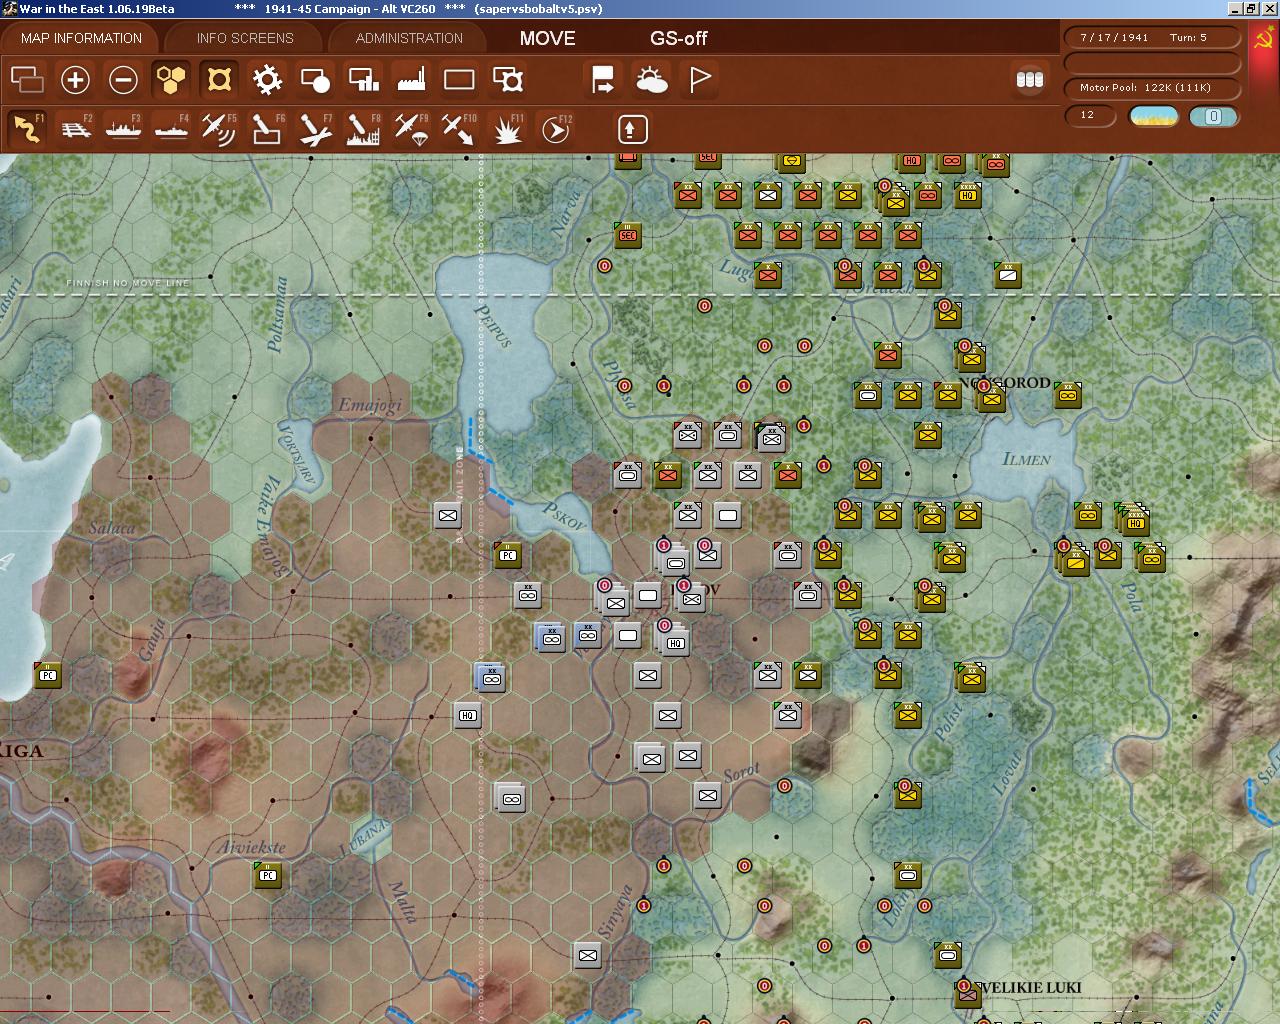Click the empty rectangle toolbar icon
The height and width of the screenshot is (1024, 1280).
click(x=459, y=79)
